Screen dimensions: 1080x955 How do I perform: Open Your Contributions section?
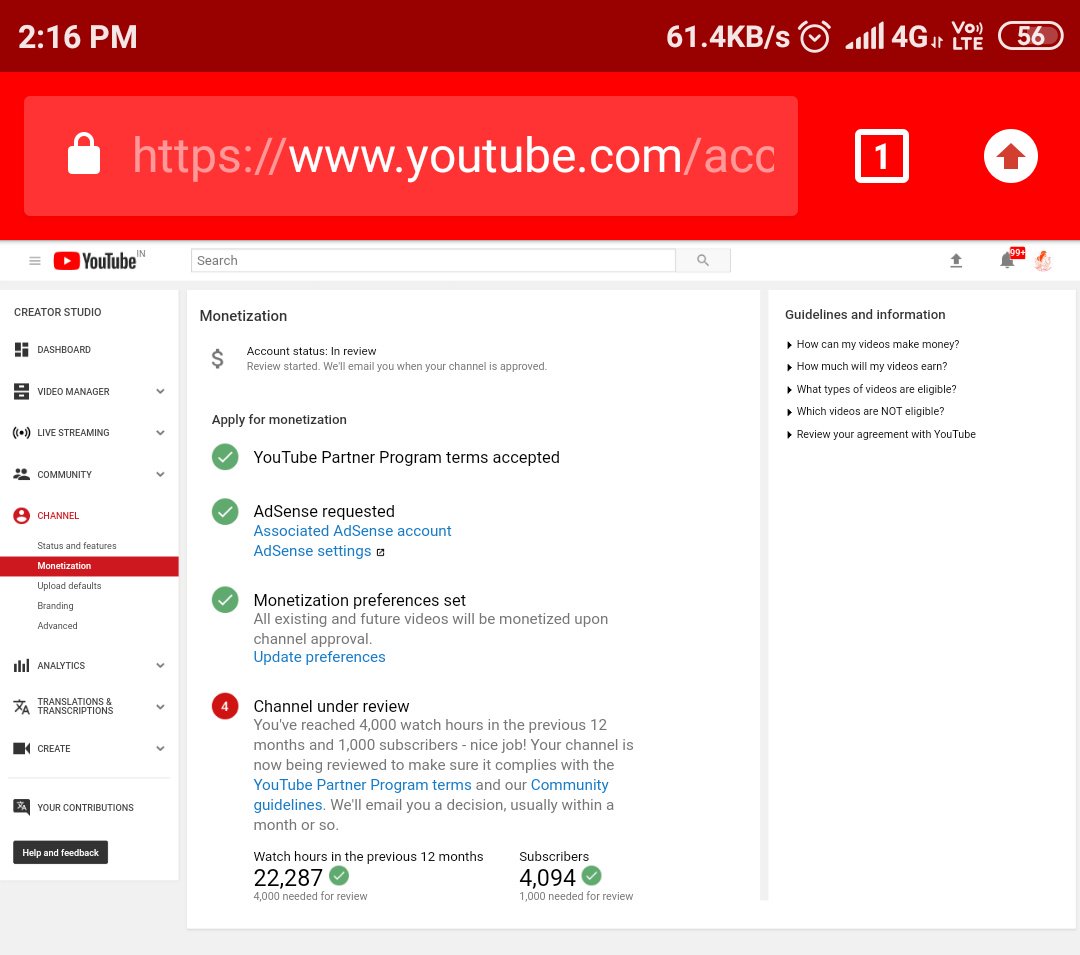[x=85, y=807]
